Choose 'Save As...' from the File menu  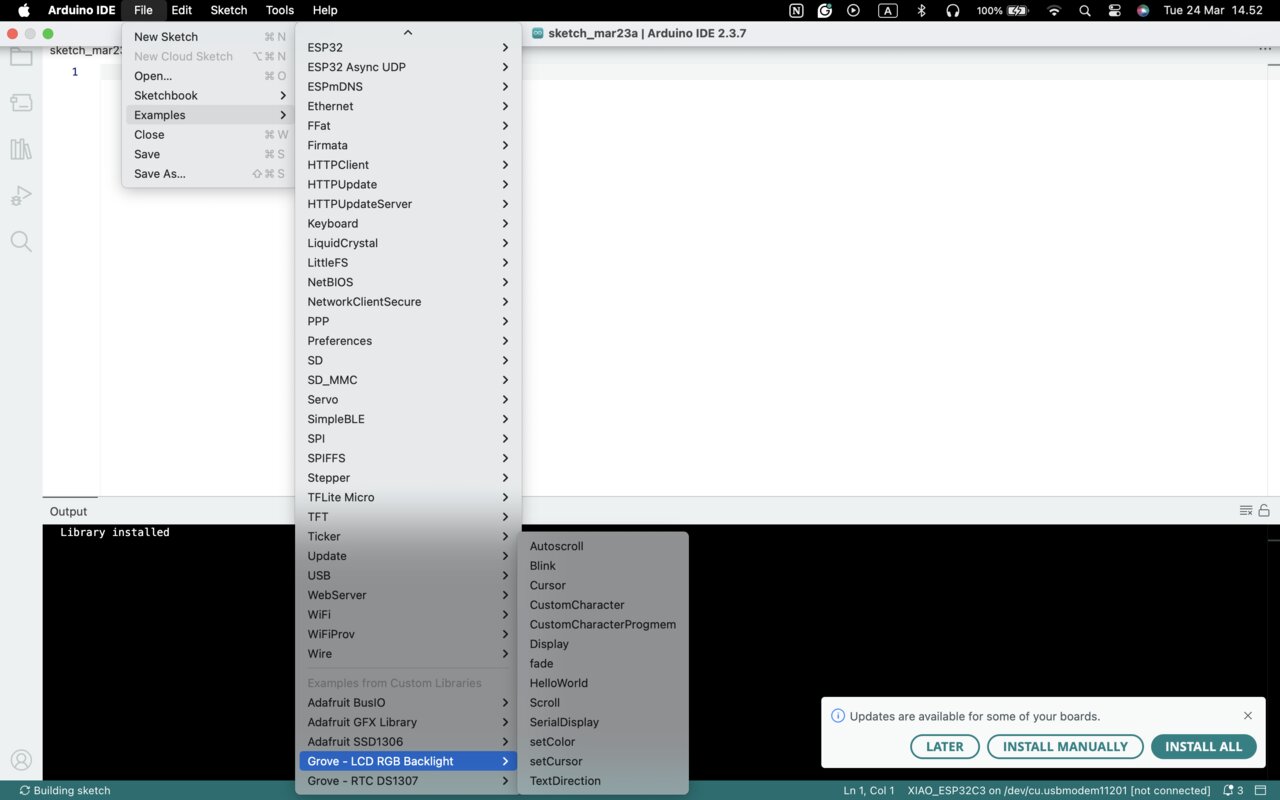click(x=209, y=174)
